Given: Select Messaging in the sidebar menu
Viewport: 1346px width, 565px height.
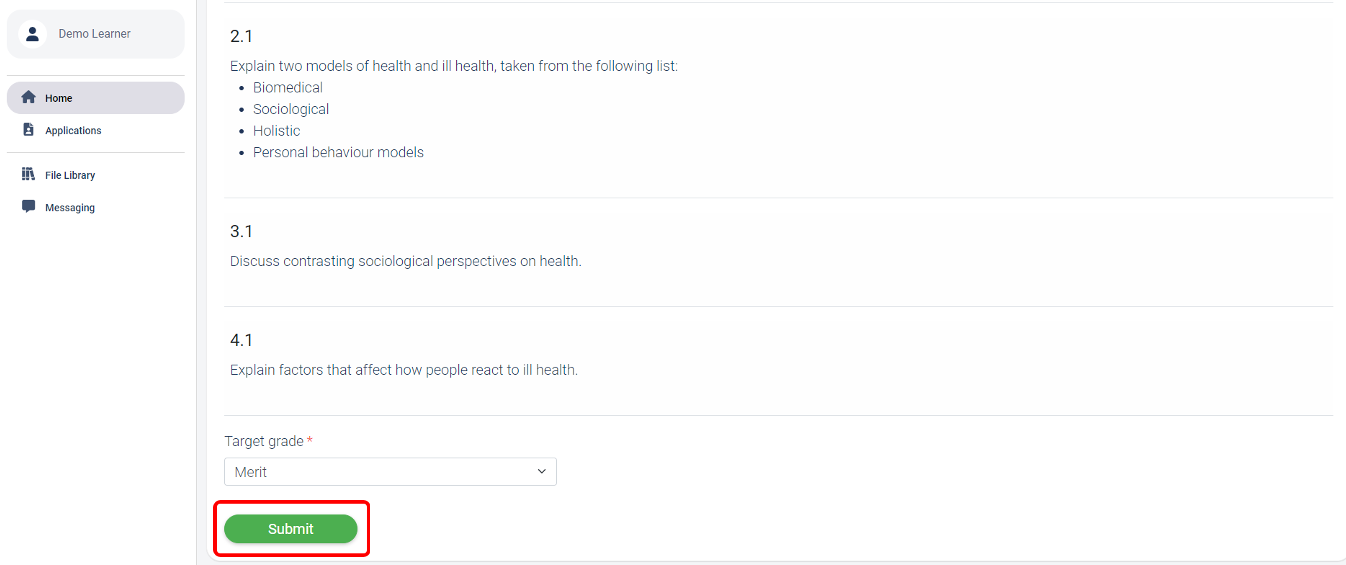Looking at the screenshot, I should click(x=95, y=207).
